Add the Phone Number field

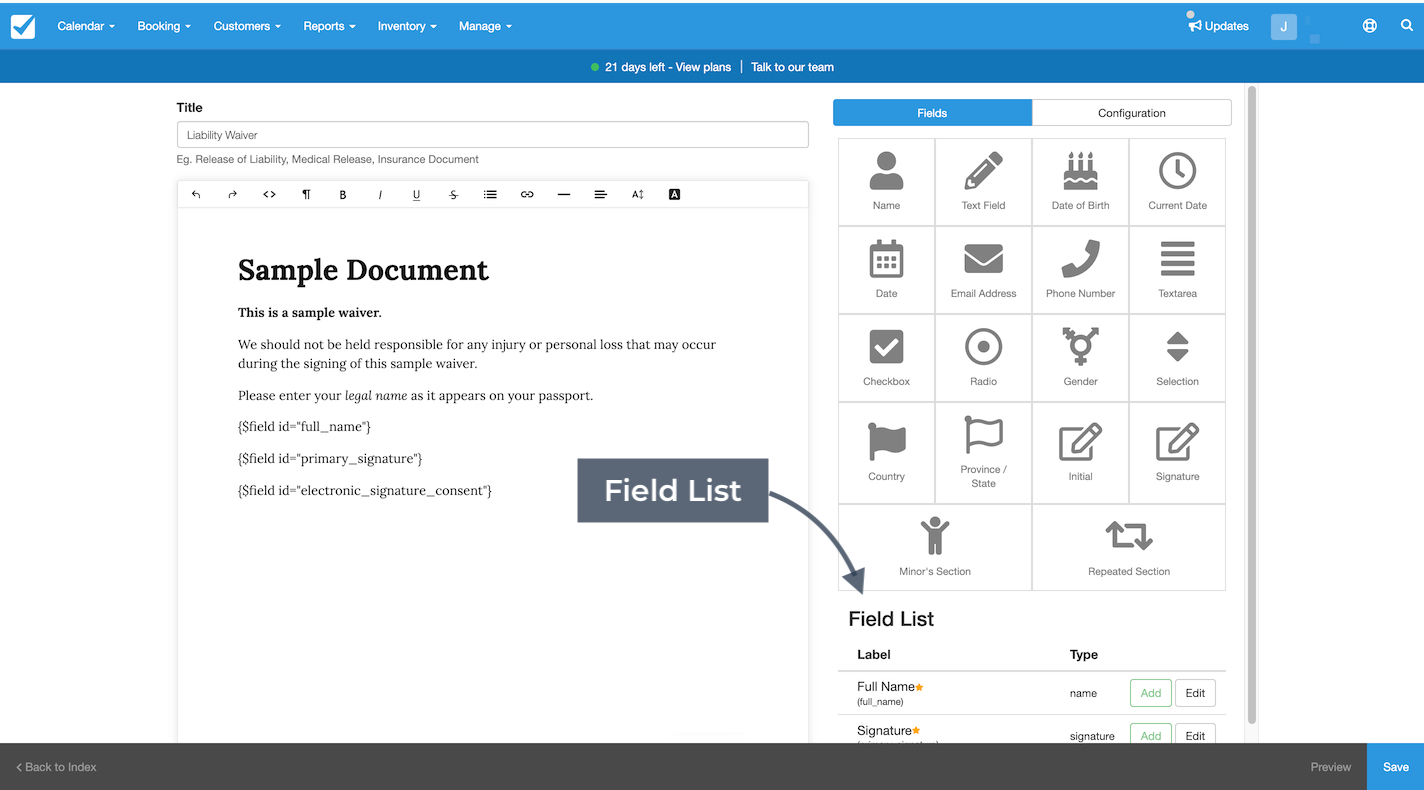click(1080, 270)
